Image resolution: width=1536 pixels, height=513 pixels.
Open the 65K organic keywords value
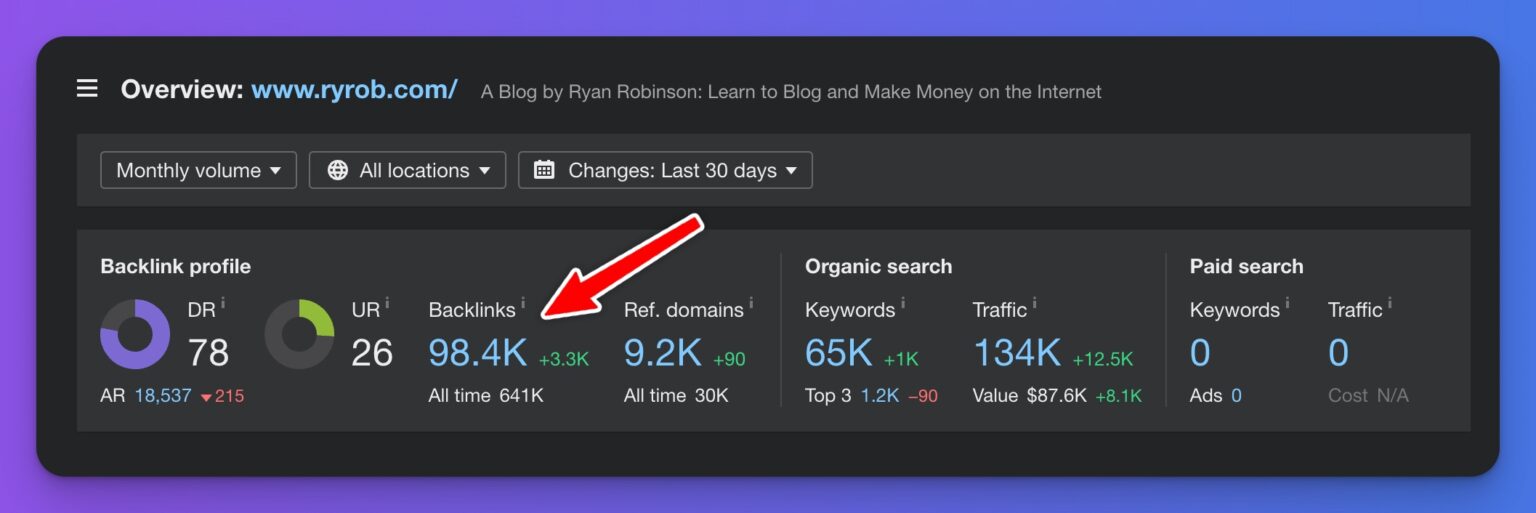(839, 353)
